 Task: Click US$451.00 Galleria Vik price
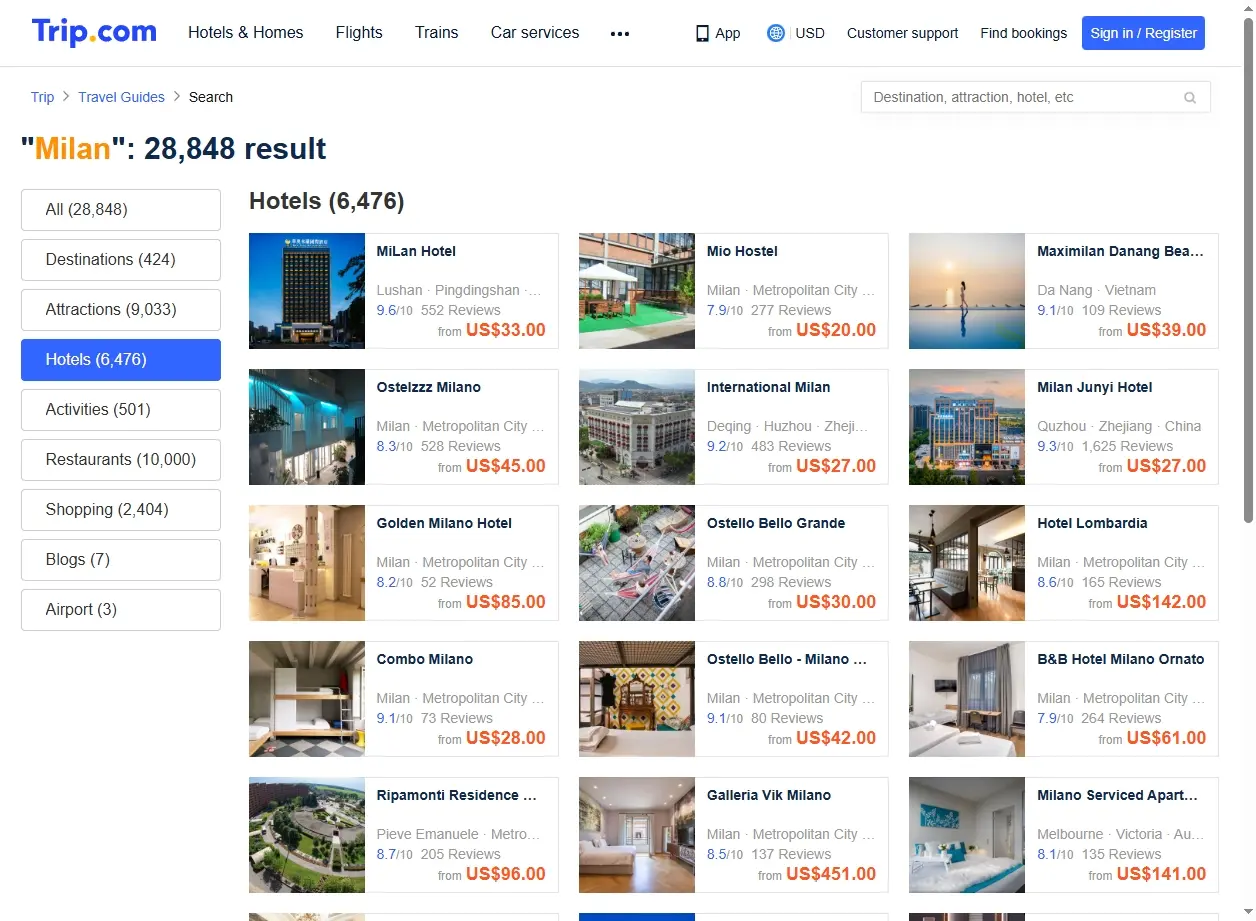[831, 874]
